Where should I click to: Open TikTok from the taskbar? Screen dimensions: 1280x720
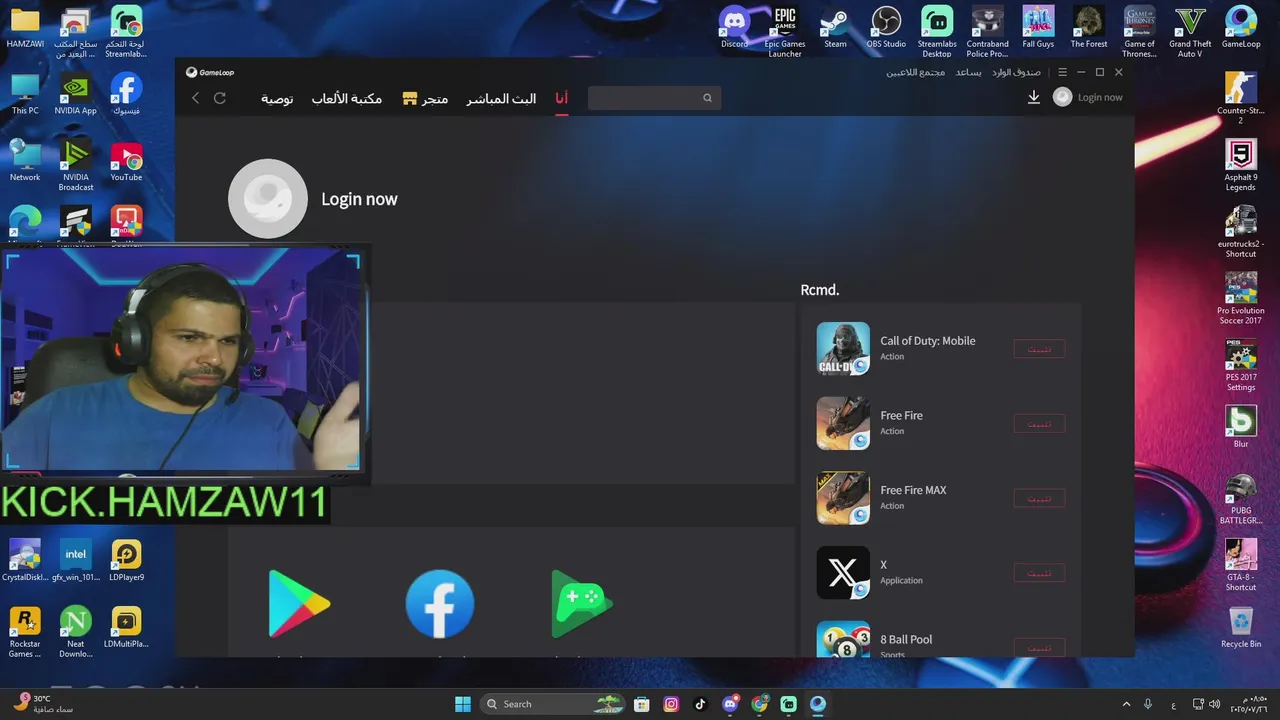click(700, 704)
